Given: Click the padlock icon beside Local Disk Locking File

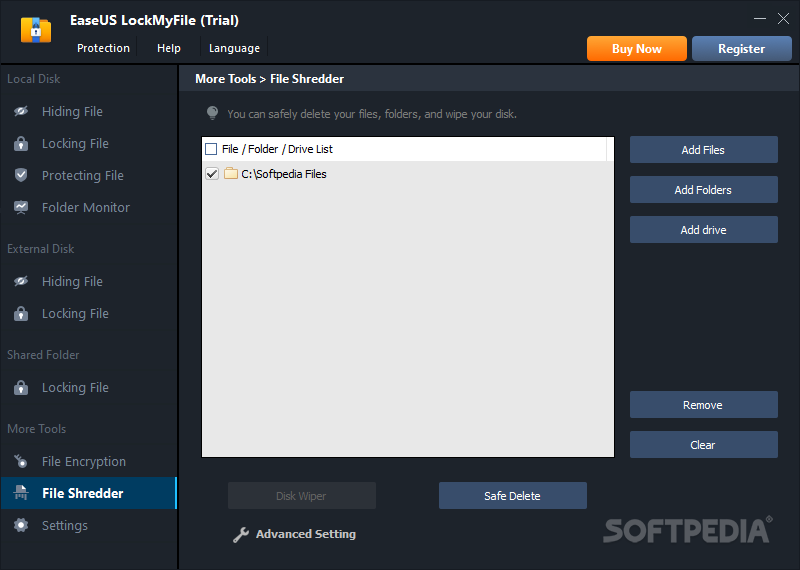Looking at the screenshot, I should coord(21,143).
